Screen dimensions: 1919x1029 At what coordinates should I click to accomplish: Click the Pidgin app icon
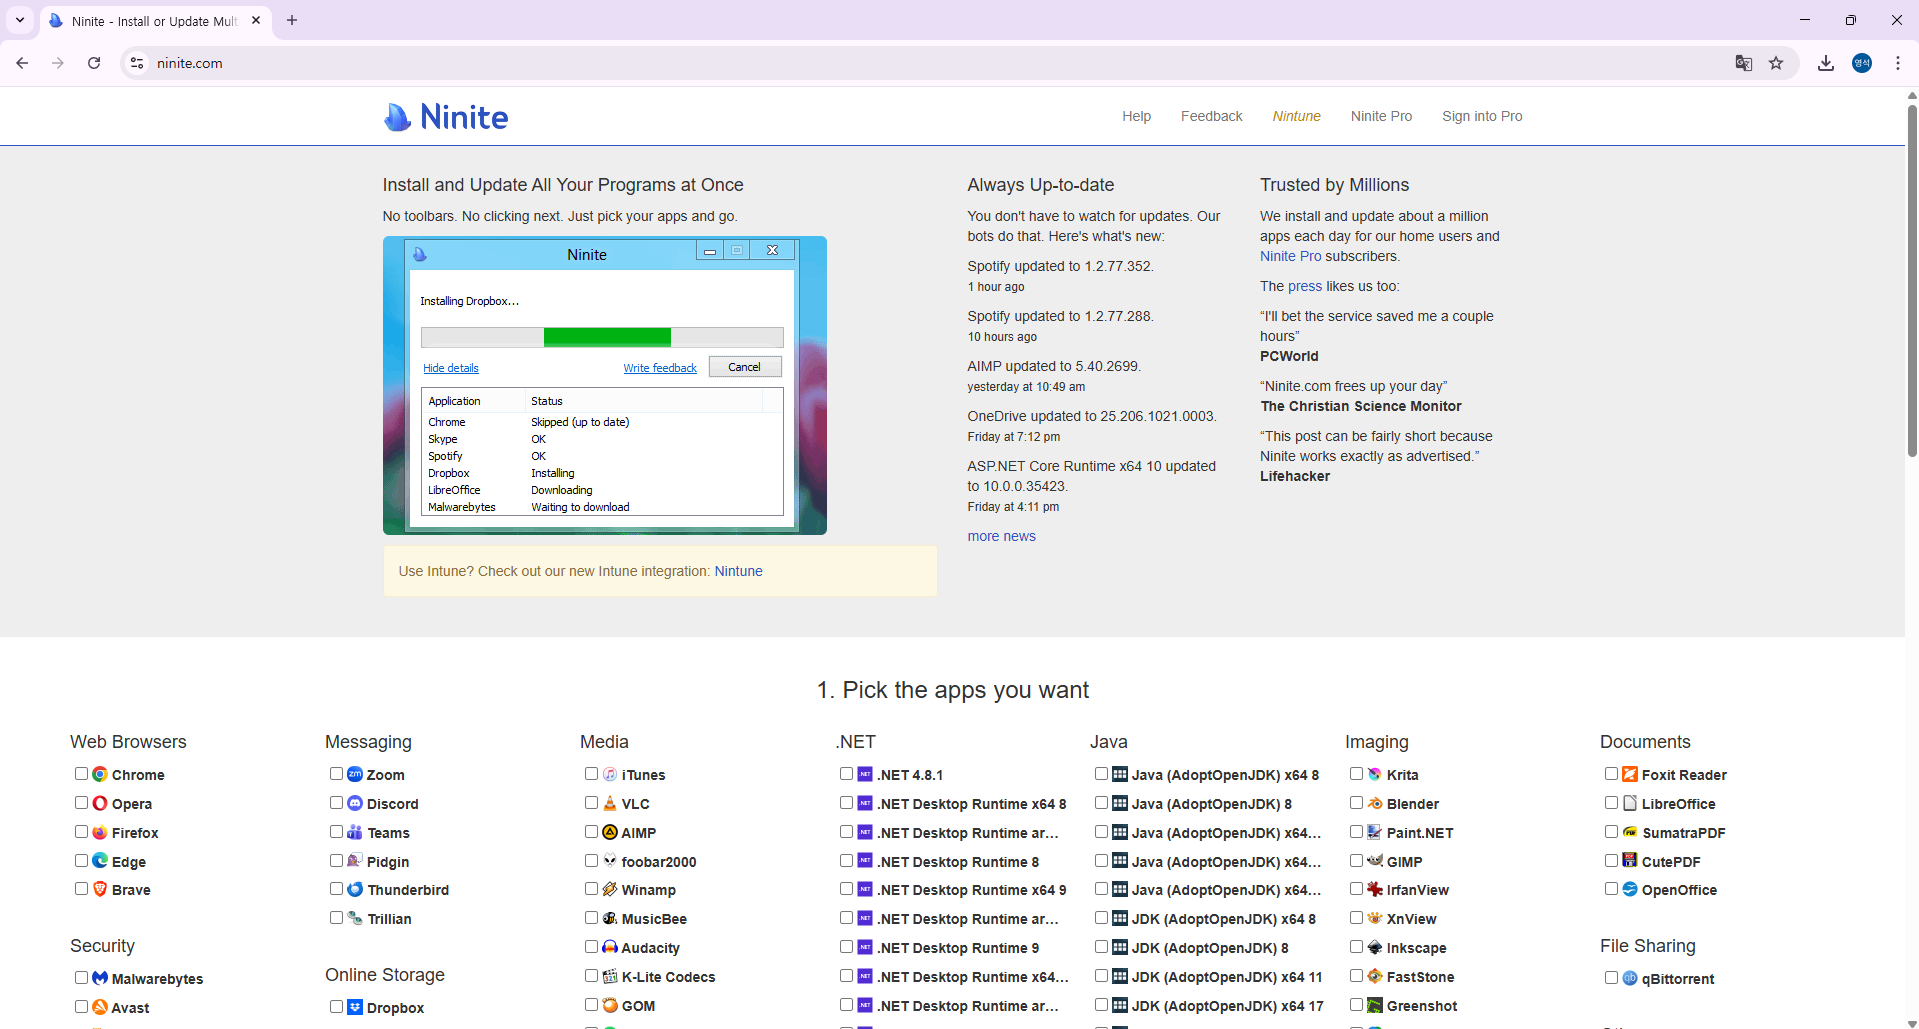355,861
